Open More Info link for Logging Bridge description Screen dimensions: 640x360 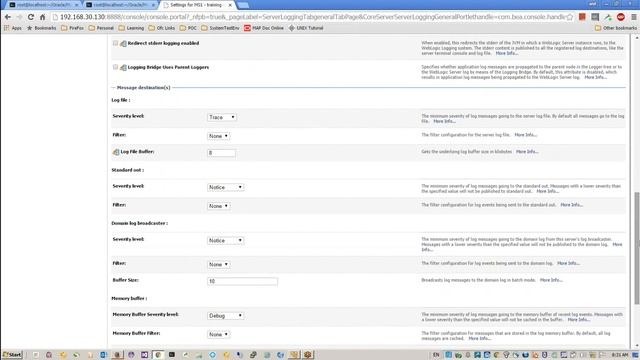(x=595, y=77)
